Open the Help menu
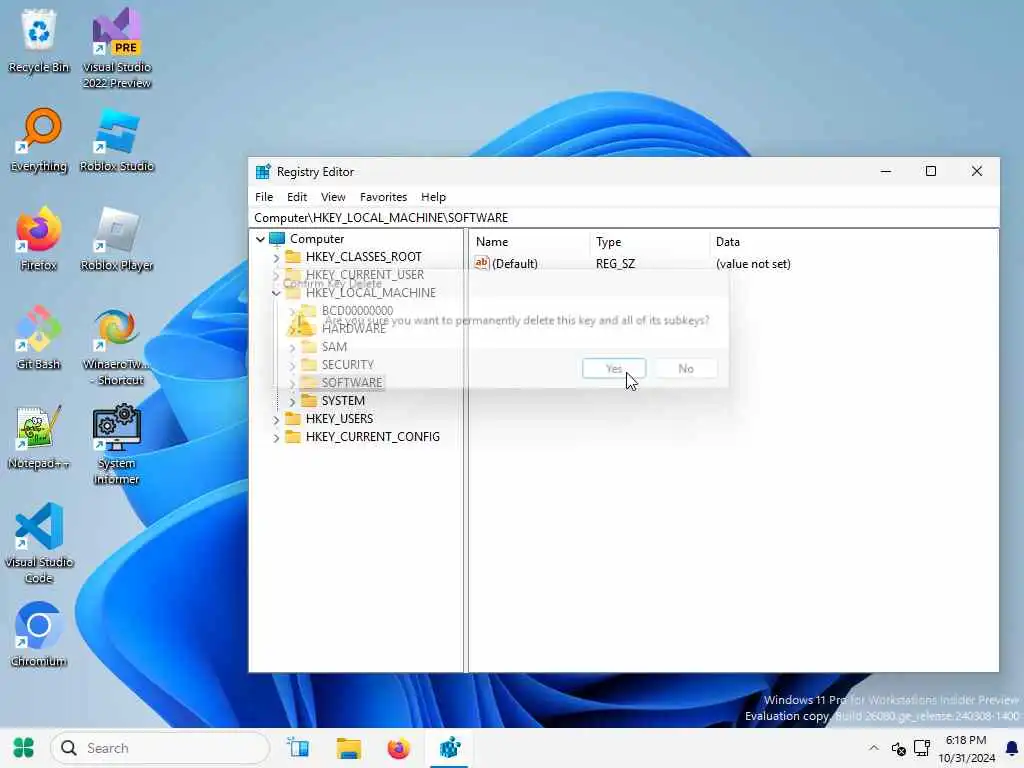The width and height of the screenshot is (1024, 768). click(x=433, y=197)
